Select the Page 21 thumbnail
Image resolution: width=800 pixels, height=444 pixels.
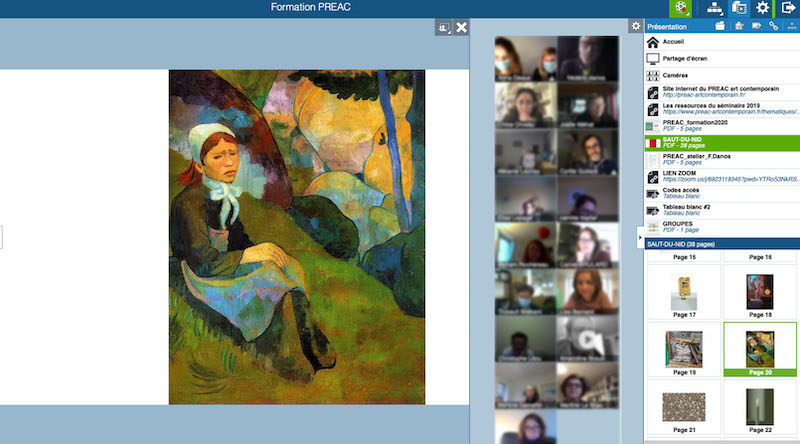pos(684,407)
